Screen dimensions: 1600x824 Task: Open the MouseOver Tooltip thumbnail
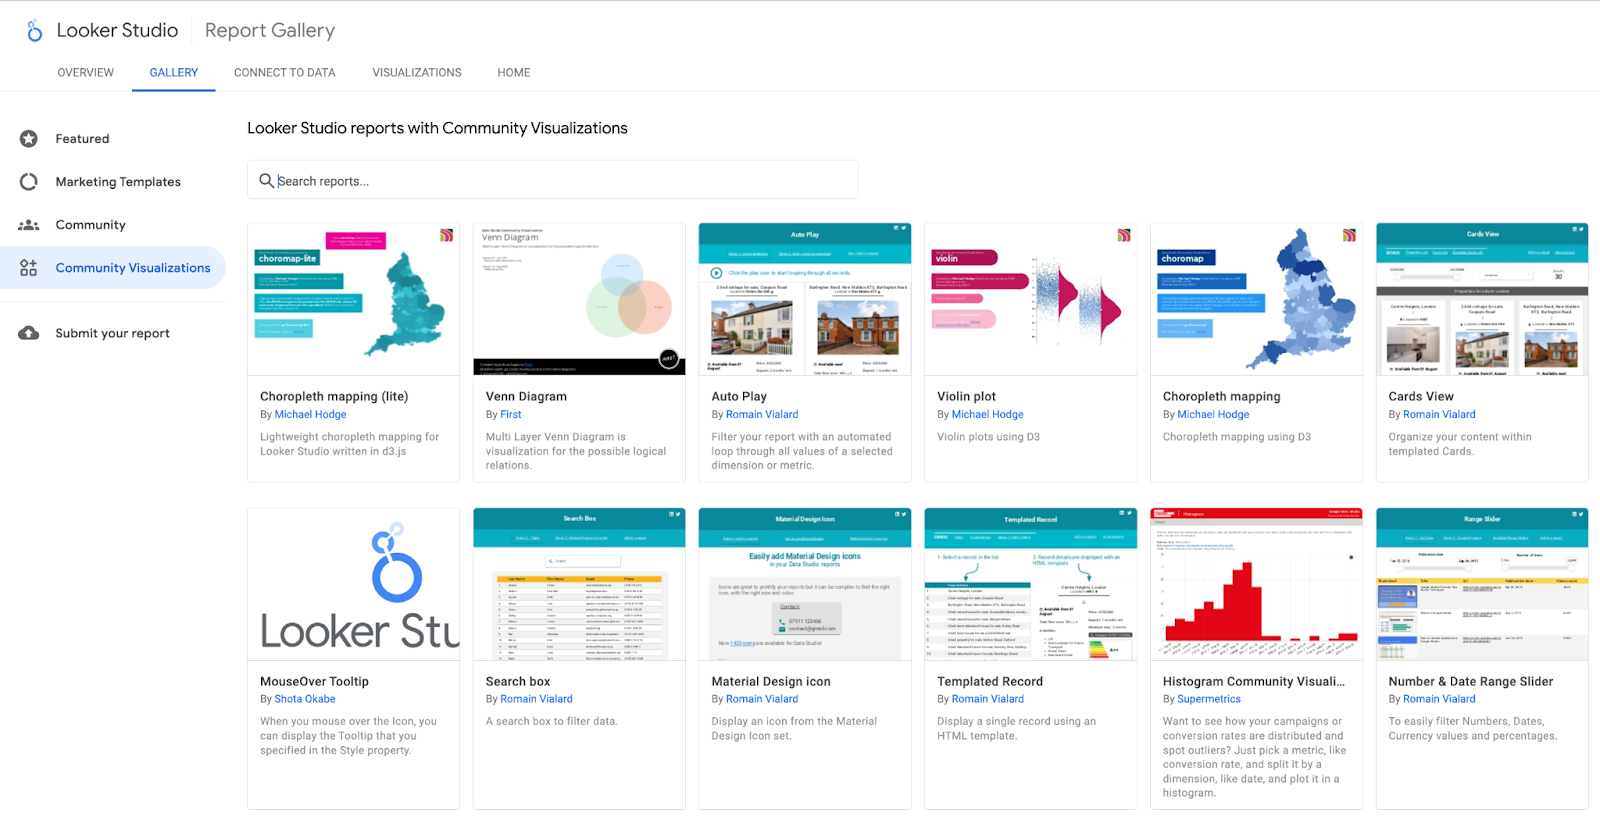click(x=354, y=584)
